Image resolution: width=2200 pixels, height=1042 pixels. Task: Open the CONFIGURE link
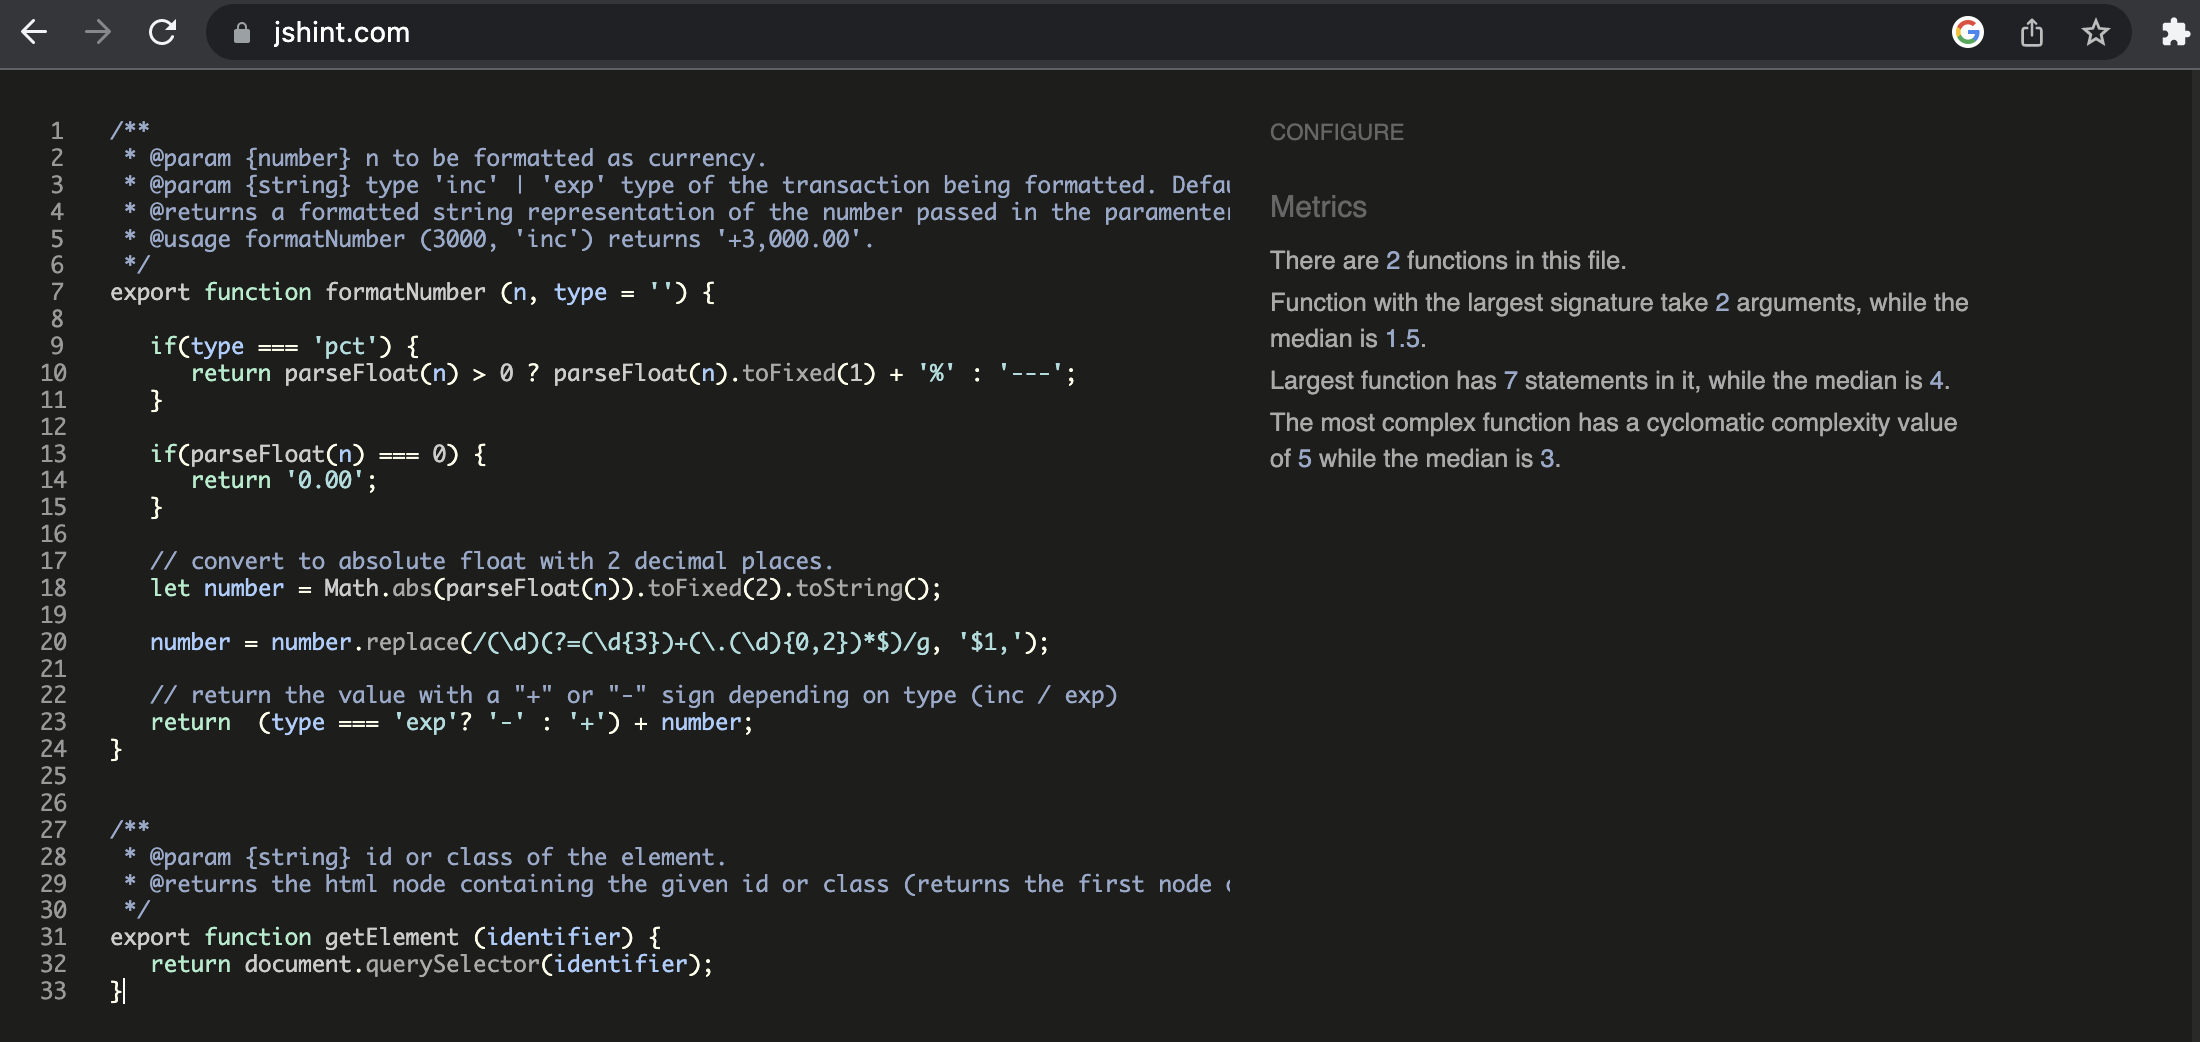pyautogui.click(x=1336, y=132)
